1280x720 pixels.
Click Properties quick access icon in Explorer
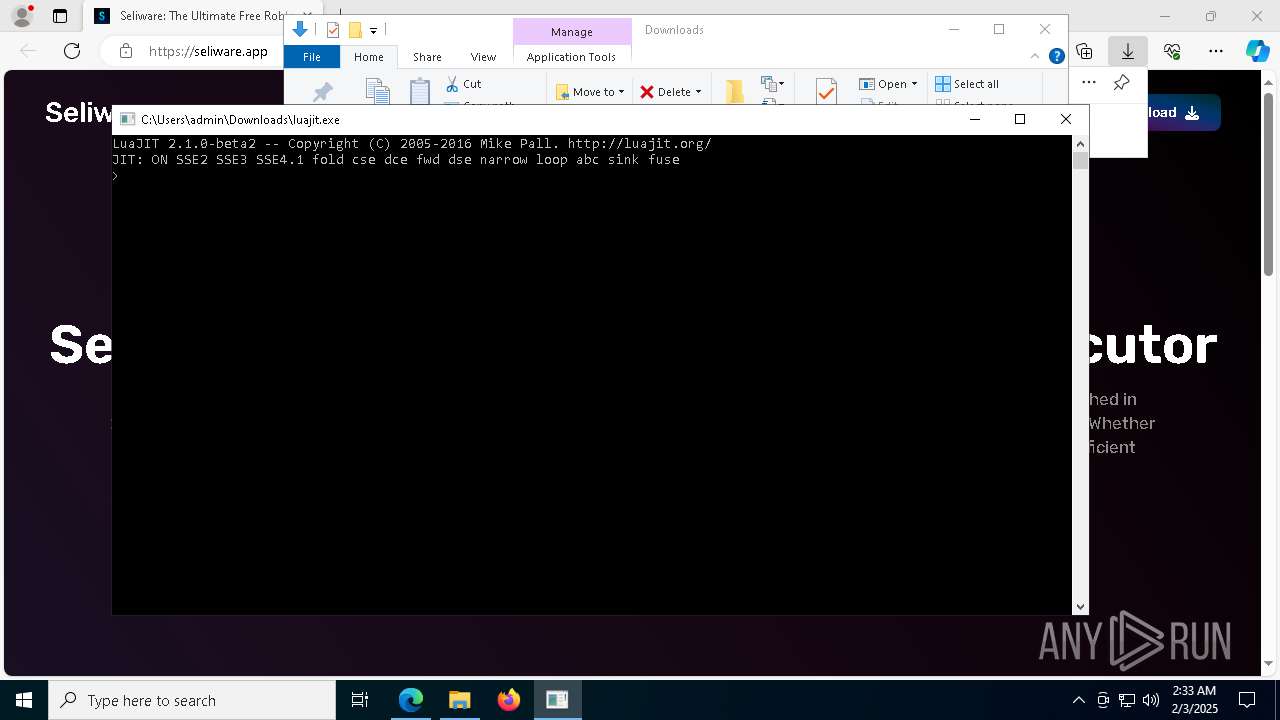[x=333, y=30]
